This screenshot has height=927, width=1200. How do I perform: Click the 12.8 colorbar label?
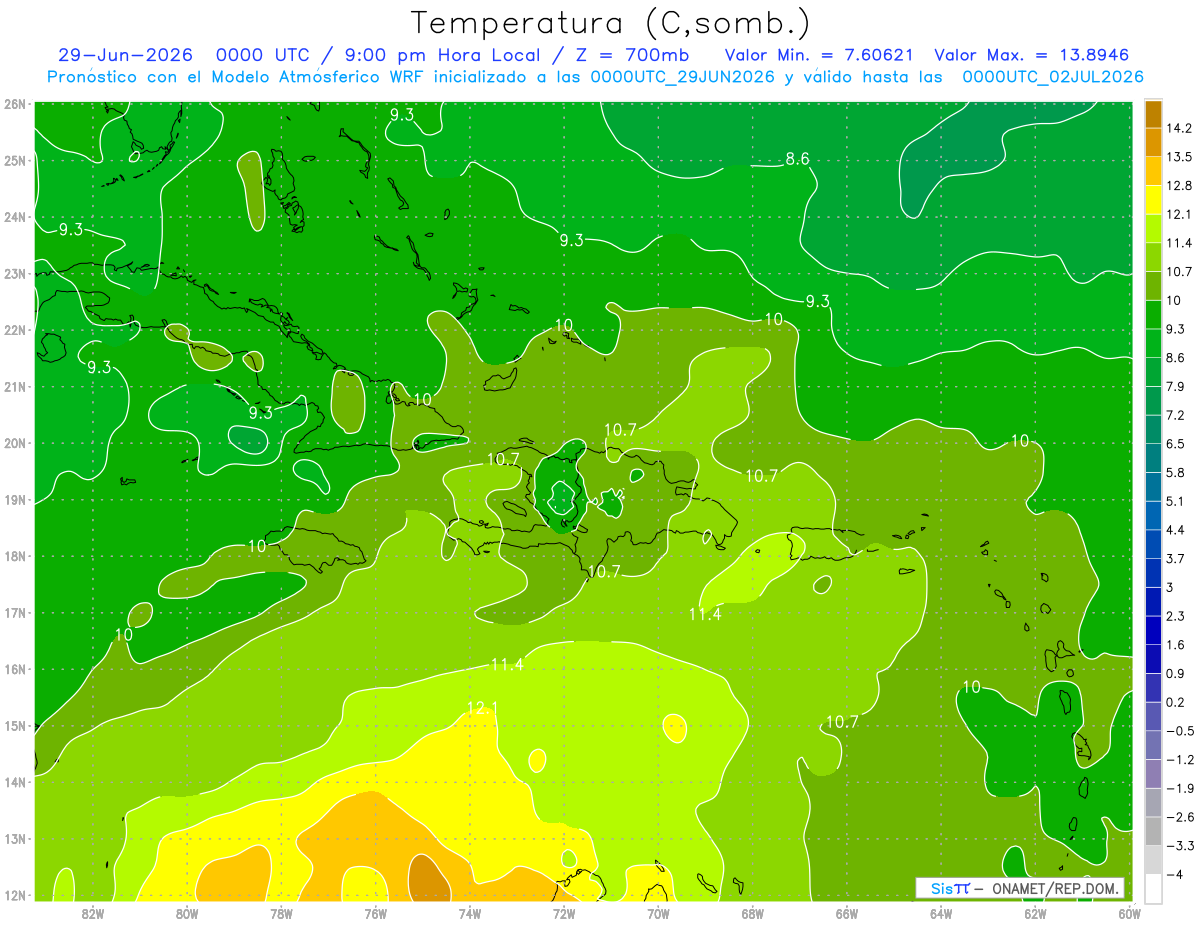click(1178, 186)
